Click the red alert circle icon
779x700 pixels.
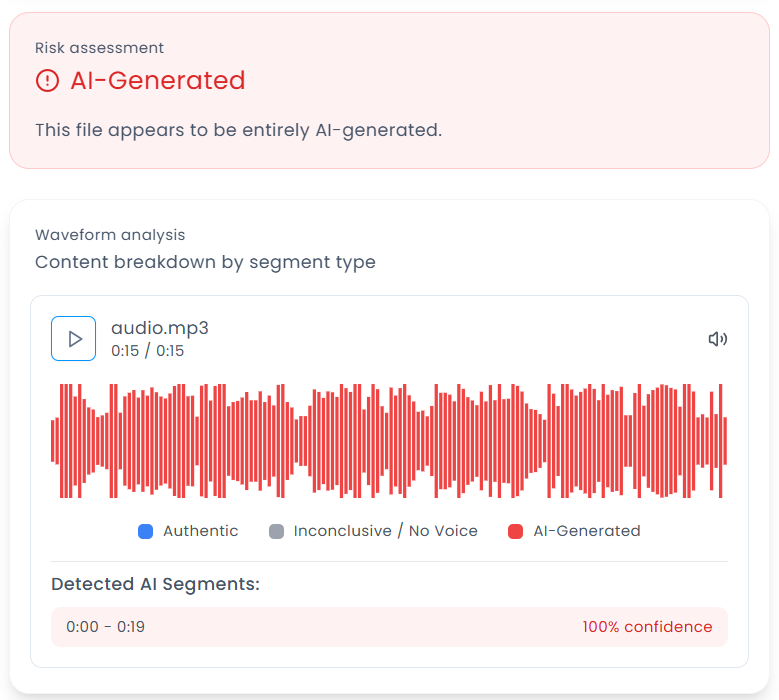click(47, 81)
